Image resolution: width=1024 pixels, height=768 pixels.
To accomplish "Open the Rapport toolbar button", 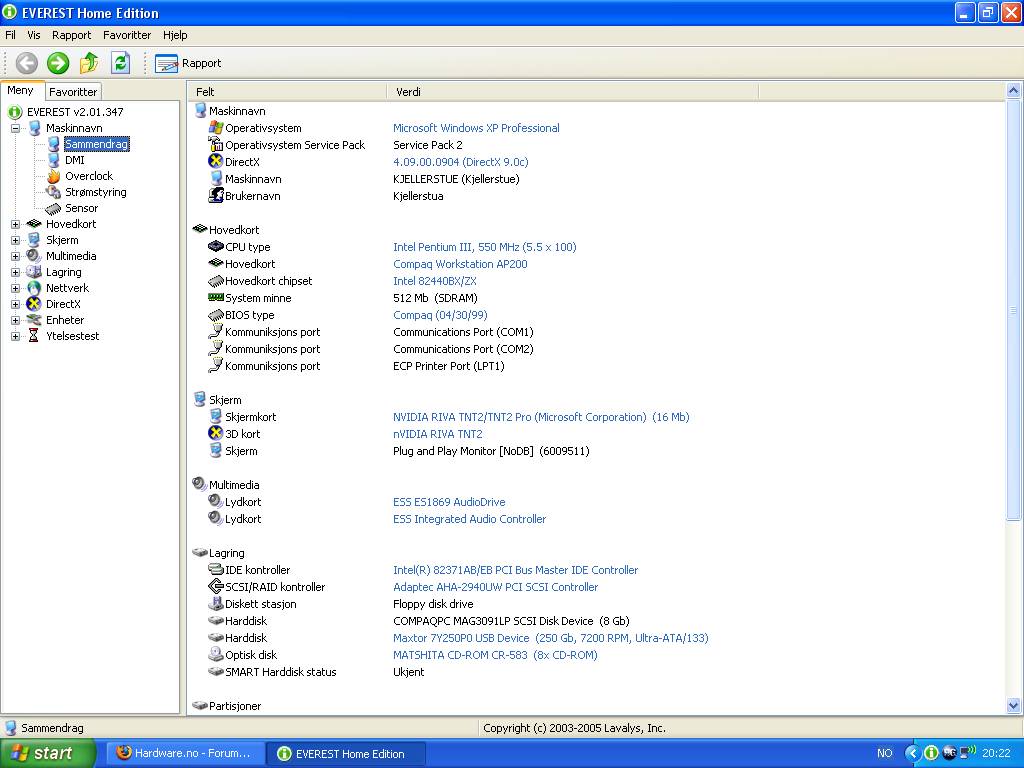I will (x=188, y=63).
